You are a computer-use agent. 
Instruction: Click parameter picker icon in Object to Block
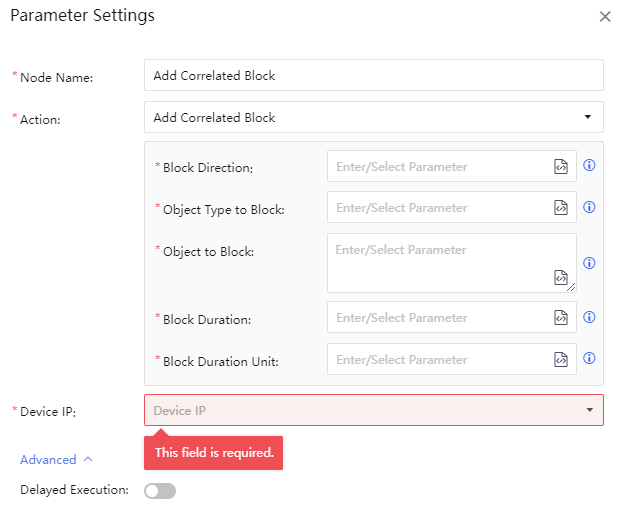pyautogui.click(x=561, y=277)
